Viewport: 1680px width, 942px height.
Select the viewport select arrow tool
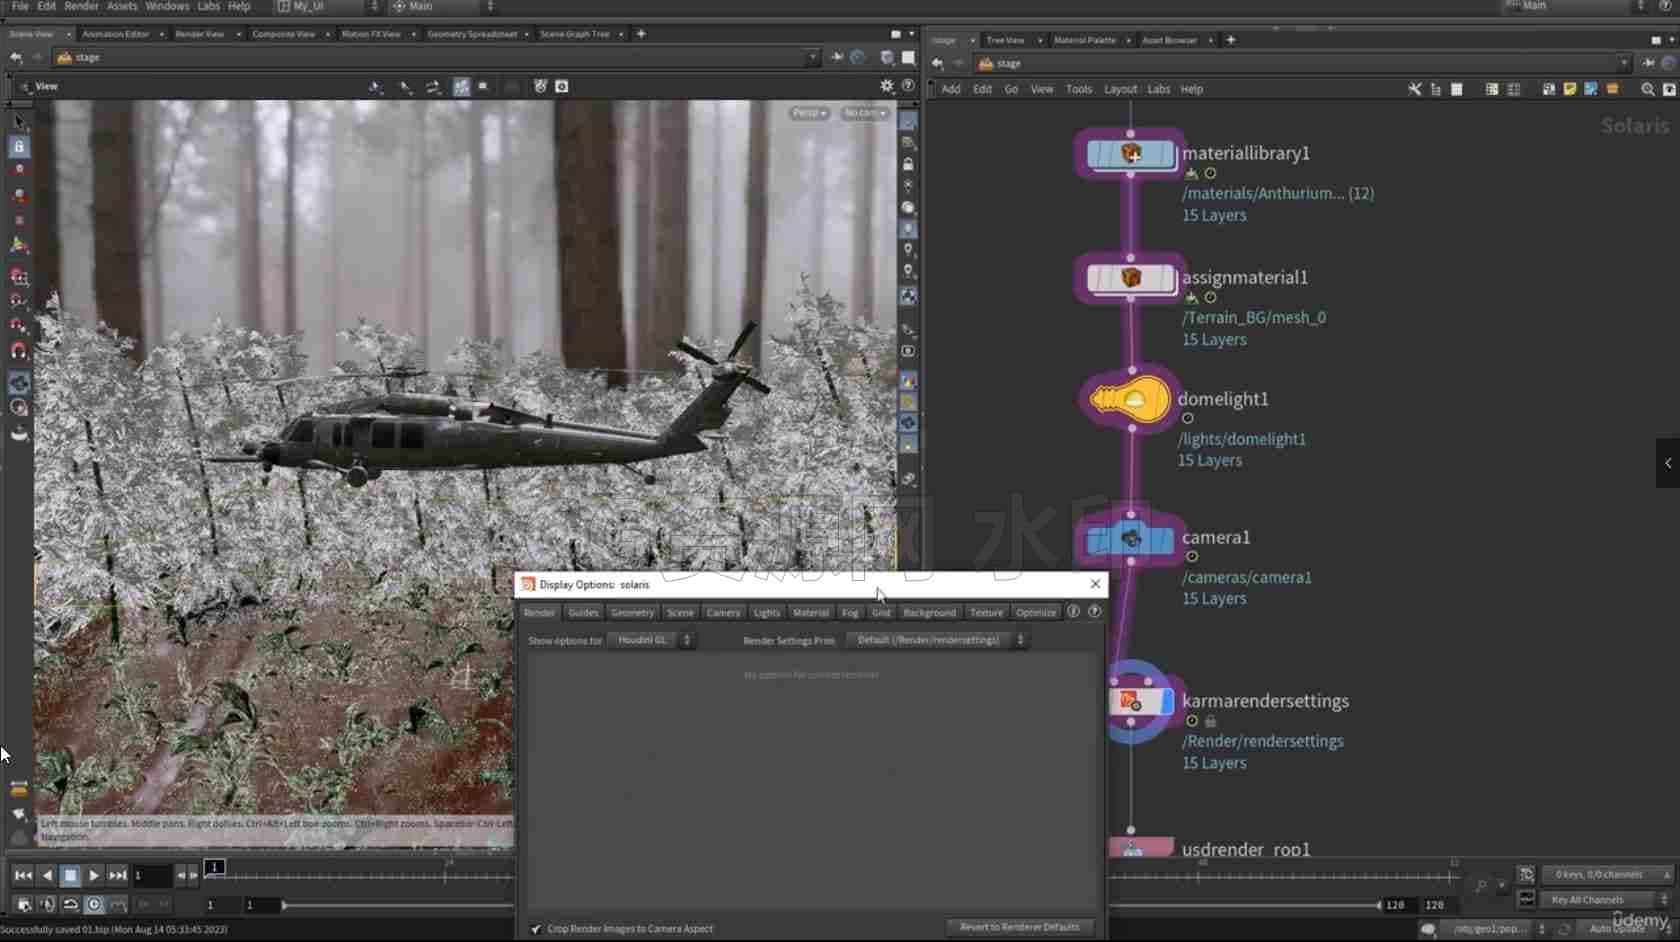(x=19, y=122)
